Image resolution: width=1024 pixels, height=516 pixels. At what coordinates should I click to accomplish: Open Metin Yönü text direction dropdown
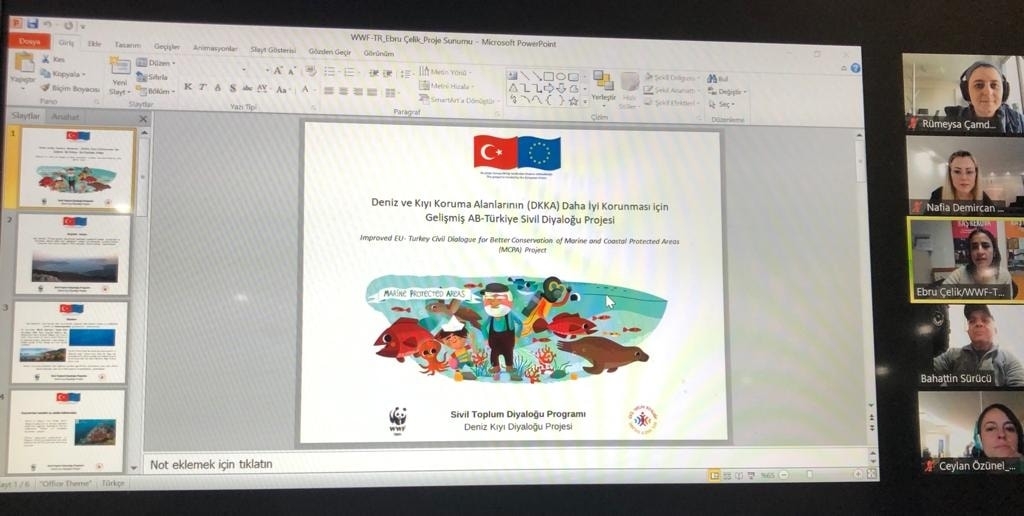point(446,72)
